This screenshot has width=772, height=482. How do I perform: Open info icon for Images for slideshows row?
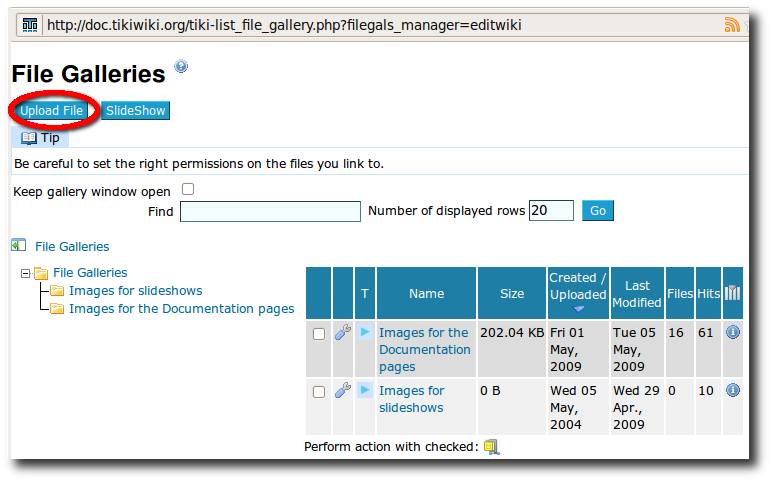point(733,390)
